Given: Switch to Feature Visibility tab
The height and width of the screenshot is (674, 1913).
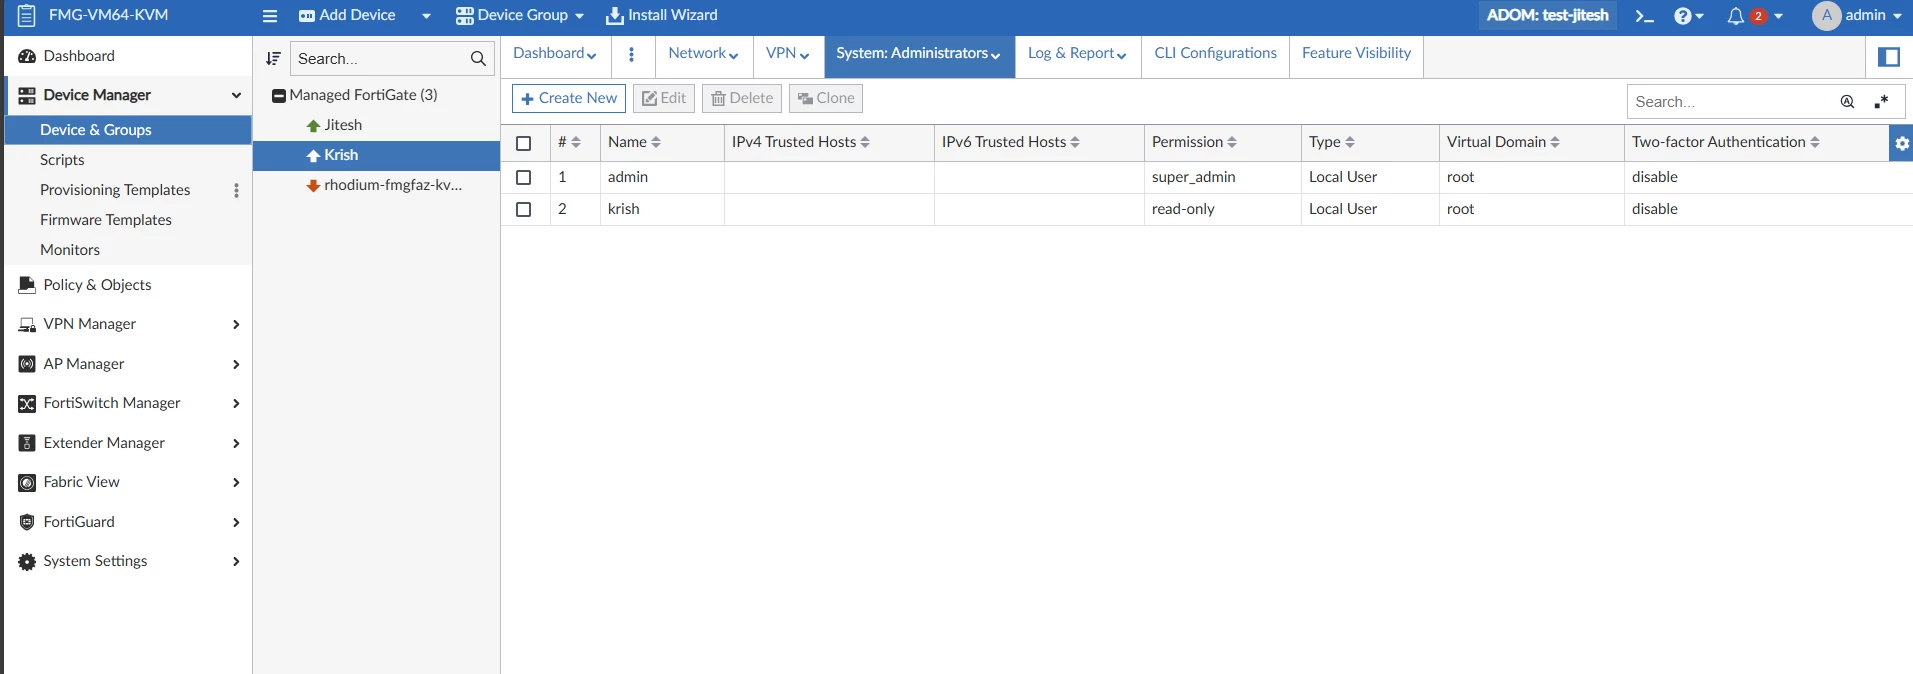Looking at the screenshot, I should (x=1356, y=54).
